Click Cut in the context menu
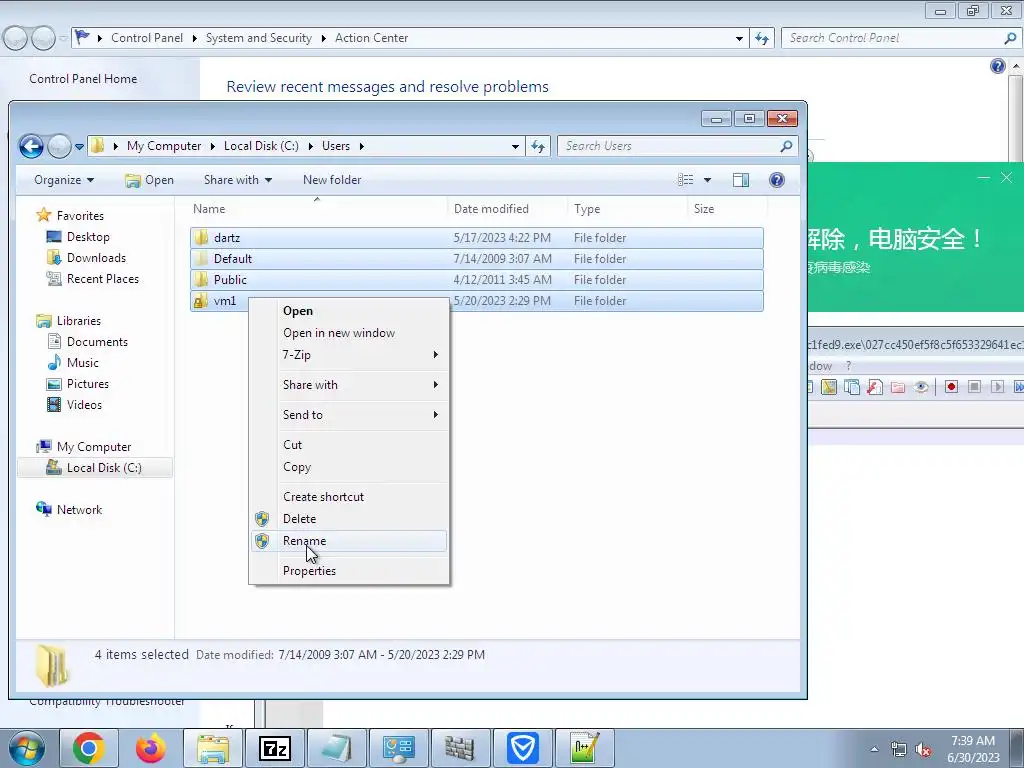1024x768 pixels. [349, 445]
